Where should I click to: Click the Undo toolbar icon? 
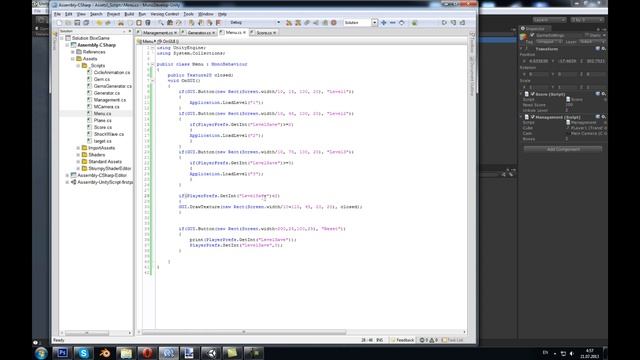pos(99,23)
